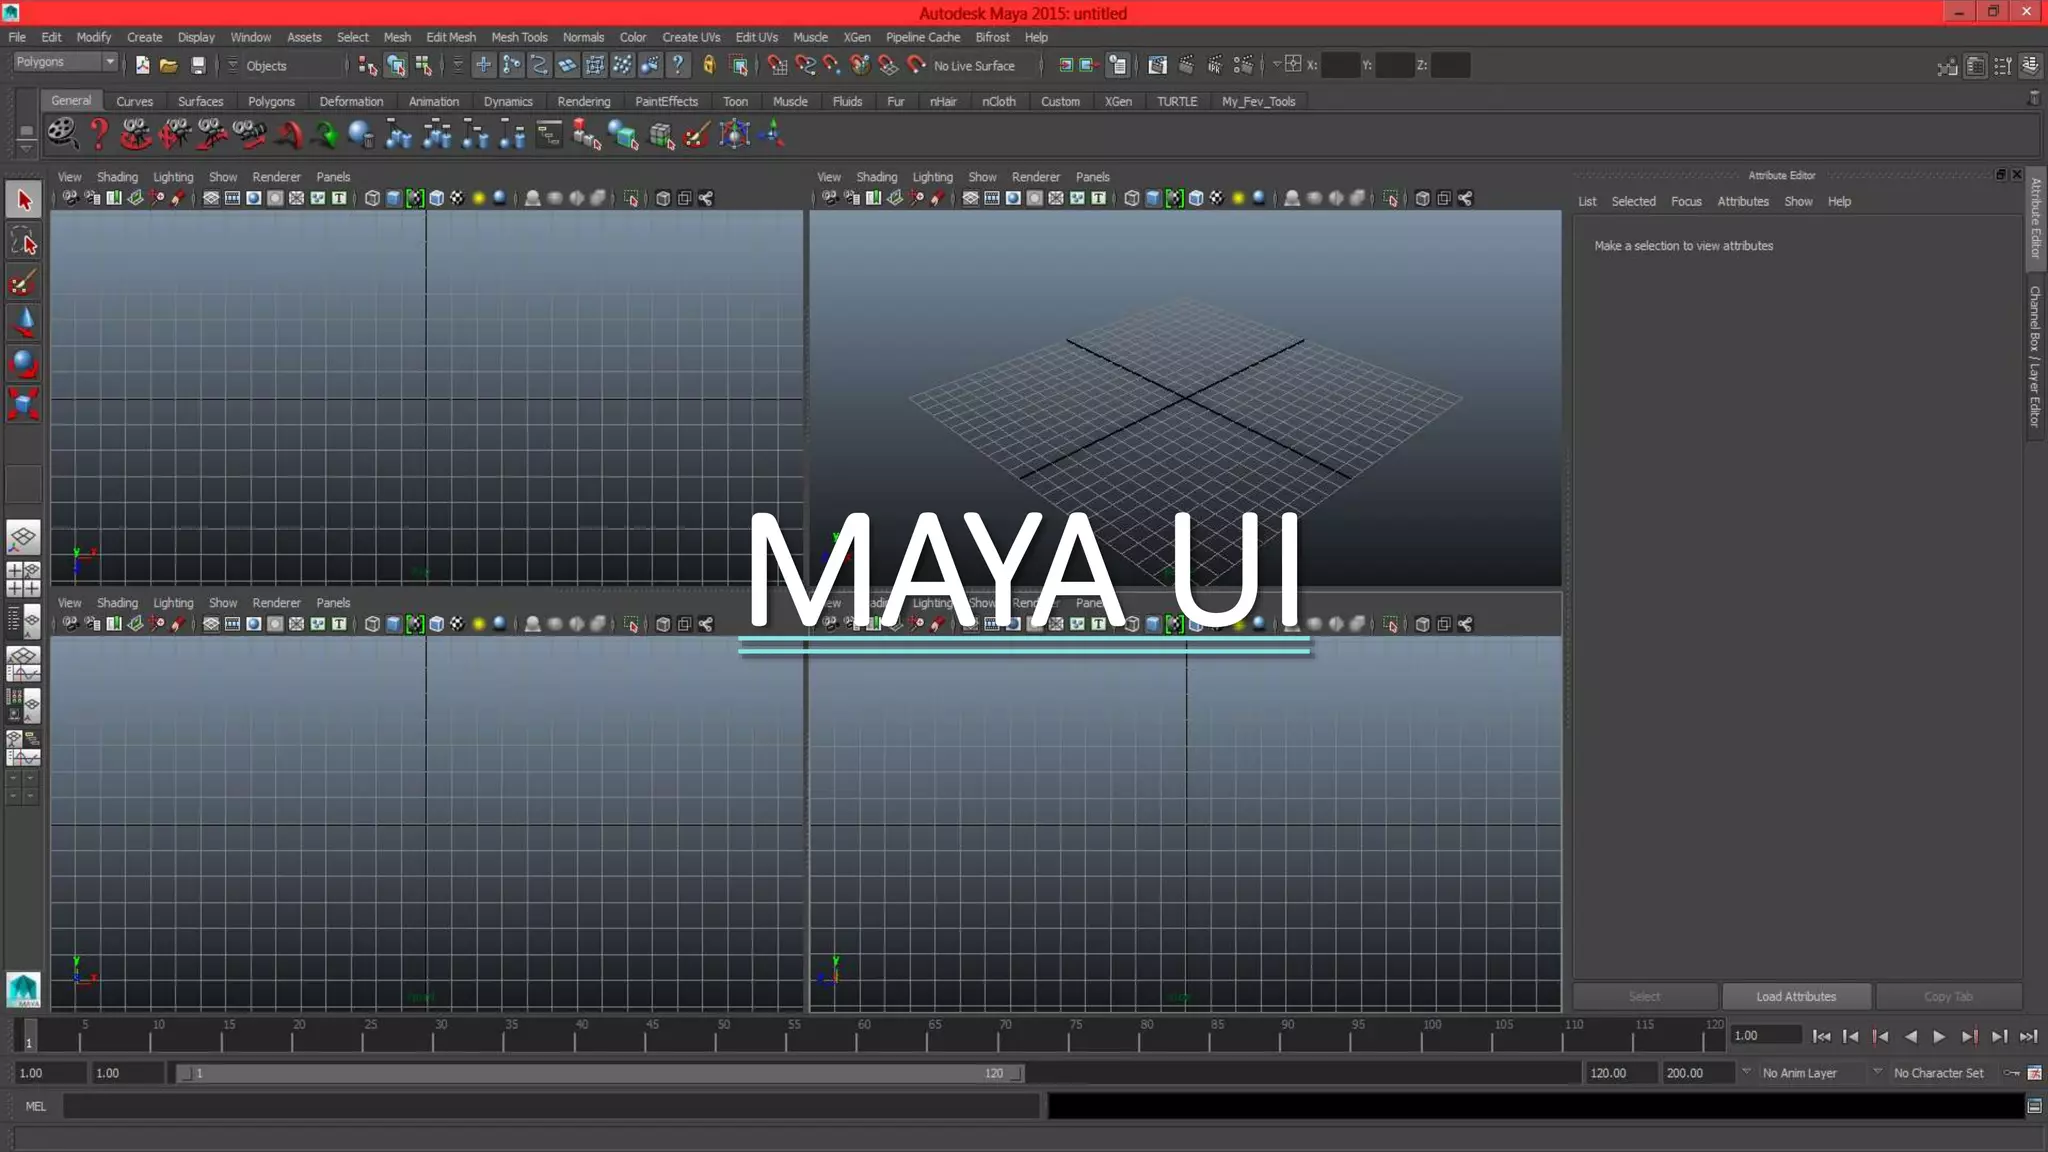The width and height of the screenshot is (2048, 1152).
Task: Select the arrow Select tool in the toolbox
Action: (24, 200)
